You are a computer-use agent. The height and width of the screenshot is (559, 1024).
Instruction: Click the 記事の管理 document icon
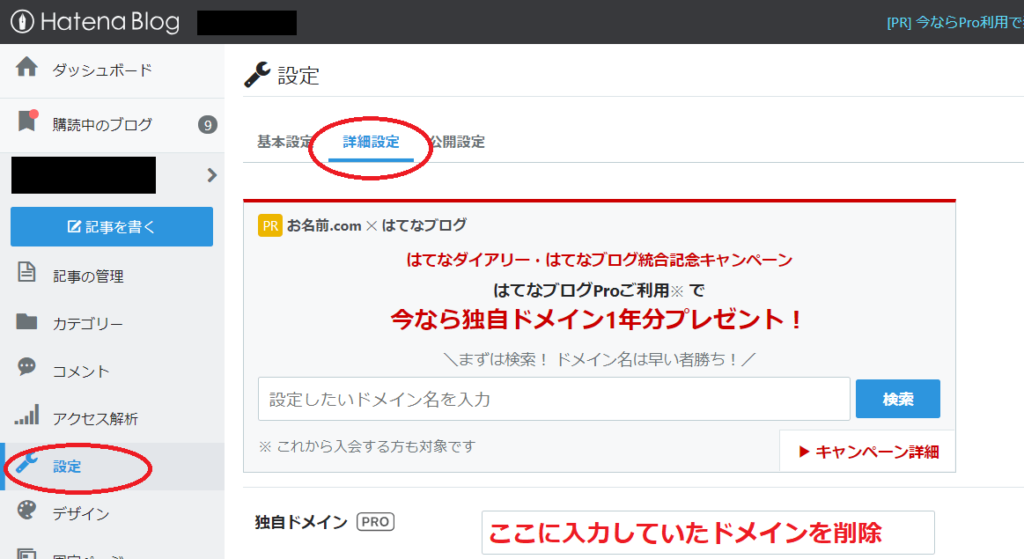(27, 272)
